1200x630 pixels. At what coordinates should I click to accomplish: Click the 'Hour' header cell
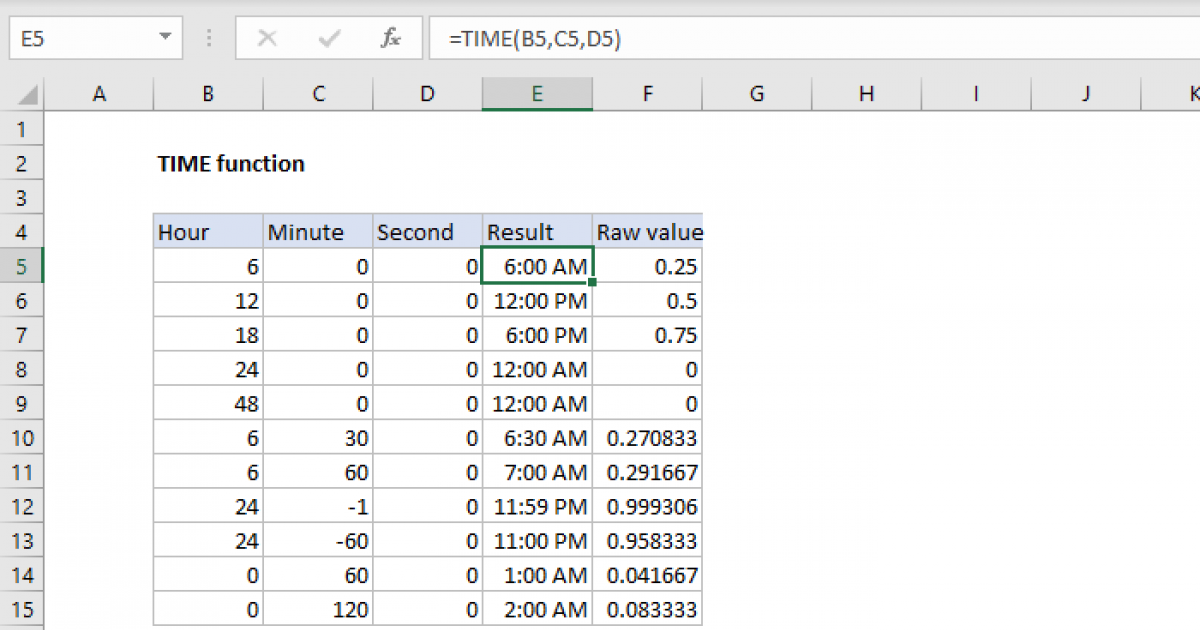(208, 232)
